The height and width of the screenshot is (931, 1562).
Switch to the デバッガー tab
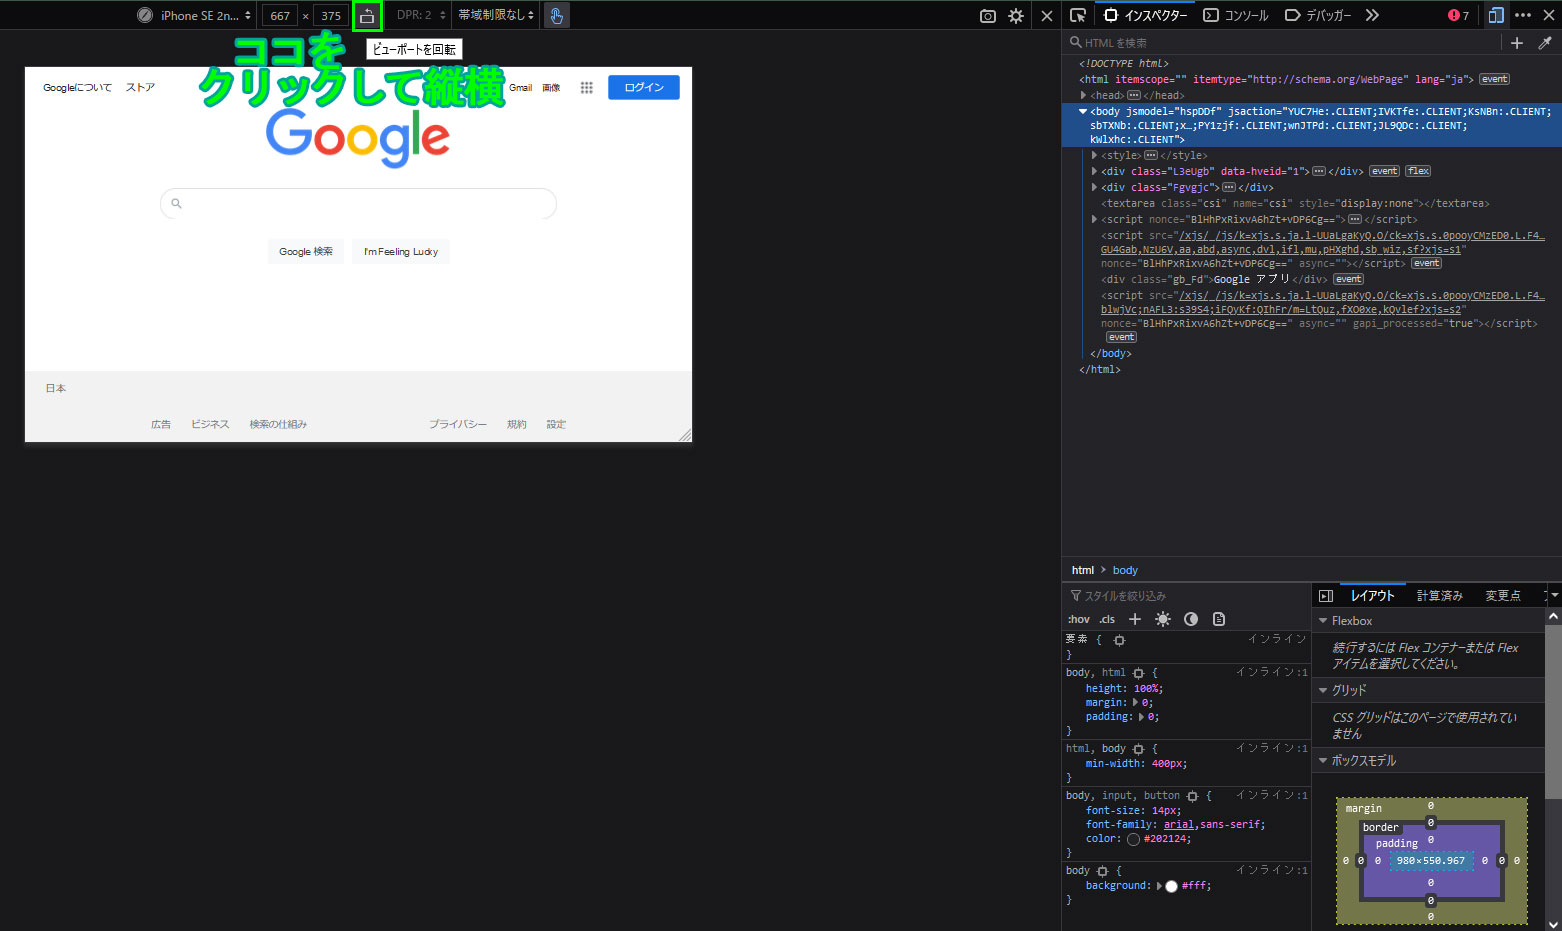1318,15
